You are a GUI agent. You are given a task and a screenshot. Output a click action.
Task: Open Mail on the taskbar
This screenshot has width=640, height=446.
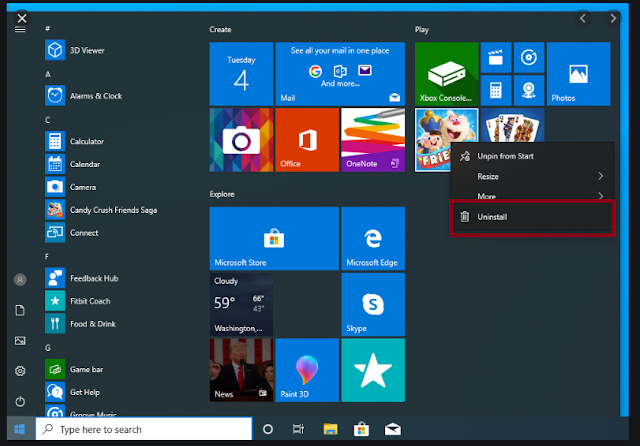click(393, 429)
